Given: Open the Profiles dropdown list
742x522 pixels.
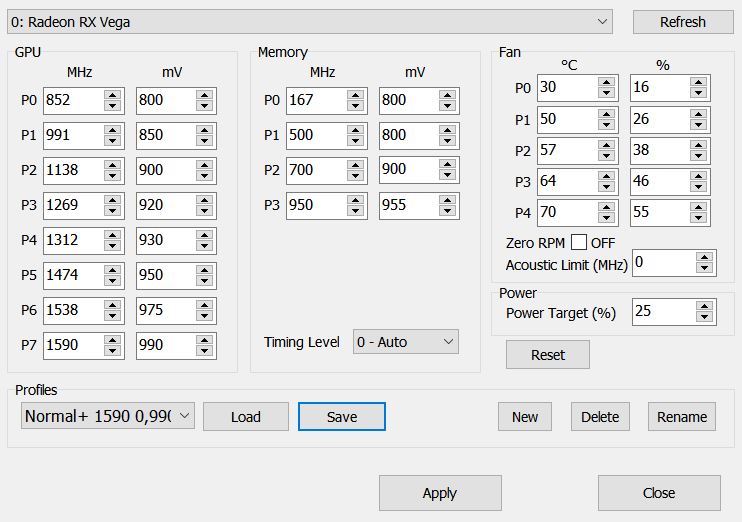Looking at the screenshot, I should click(x=108, y=416).
